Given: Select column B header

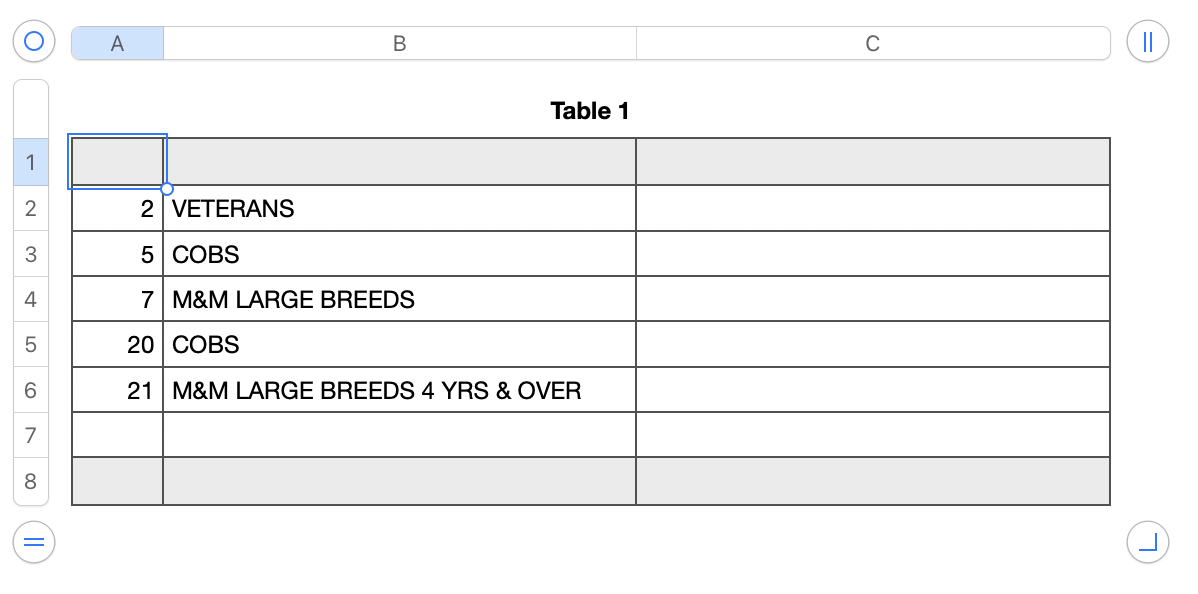Looking at the screenshot, I should (399, 44).
